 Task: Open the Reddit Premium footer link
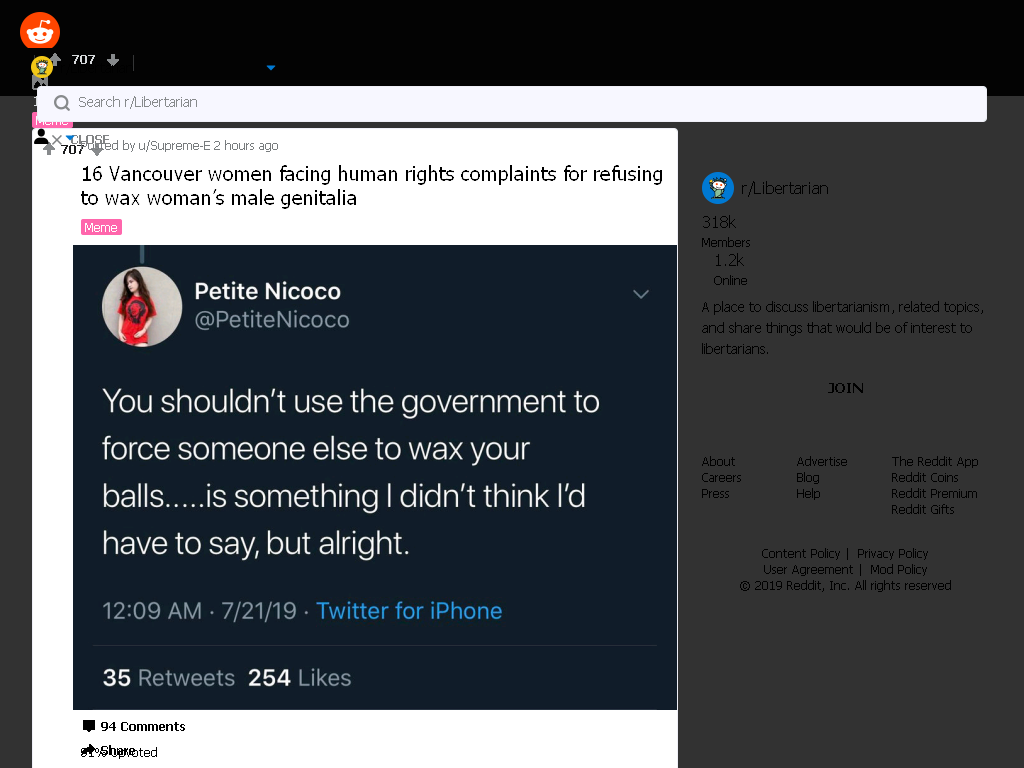pyautogui.click(x=934, y=494)
